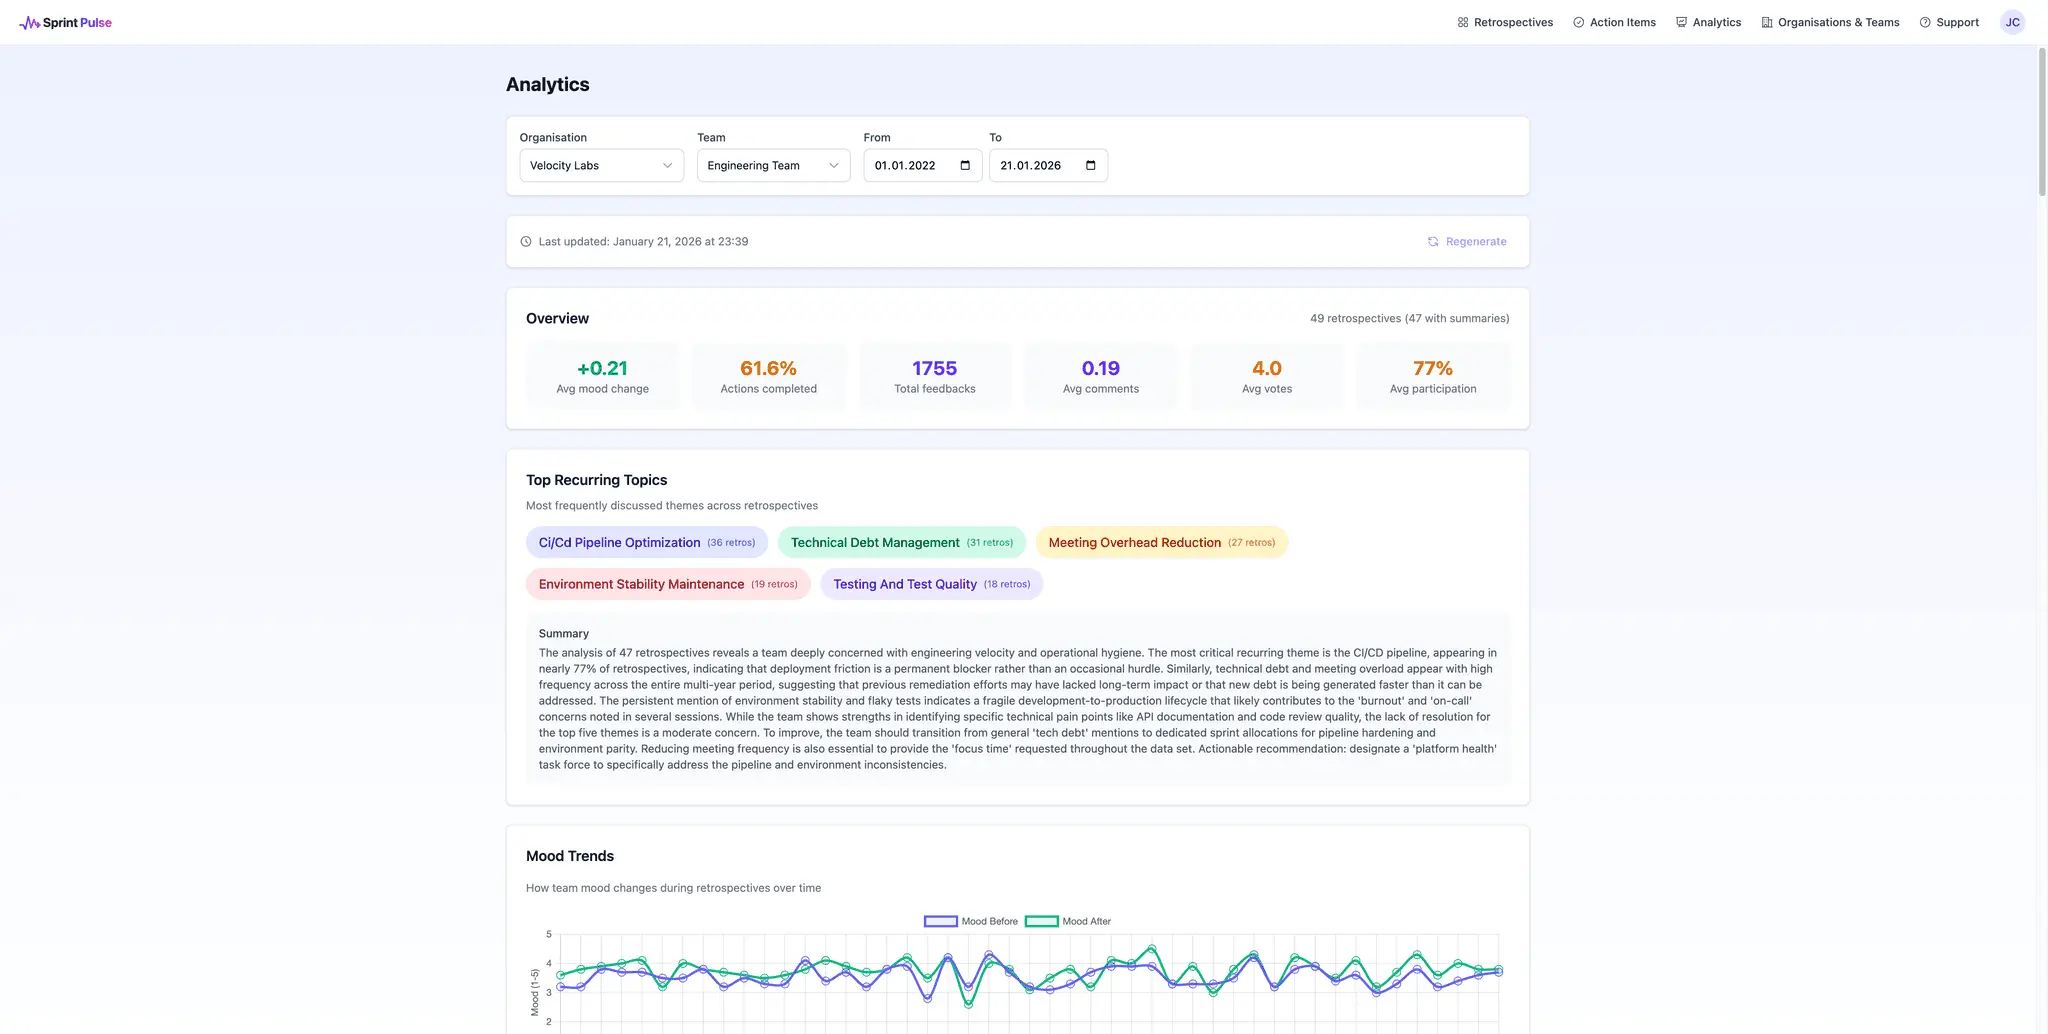
Task: Open the To date calendar picker icon
Action: [x=1091, y=165]
